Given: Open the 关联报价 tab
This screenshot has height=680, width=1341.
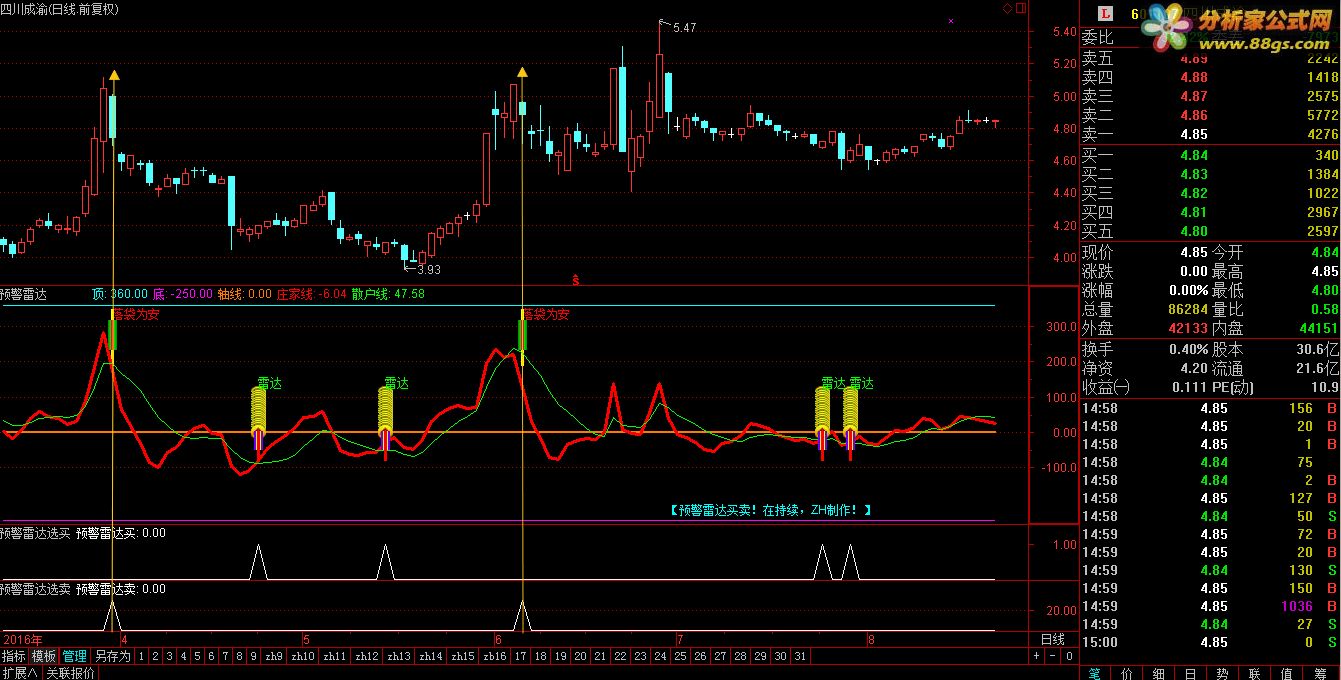Looking at the screenshot, I should [71, 673].
